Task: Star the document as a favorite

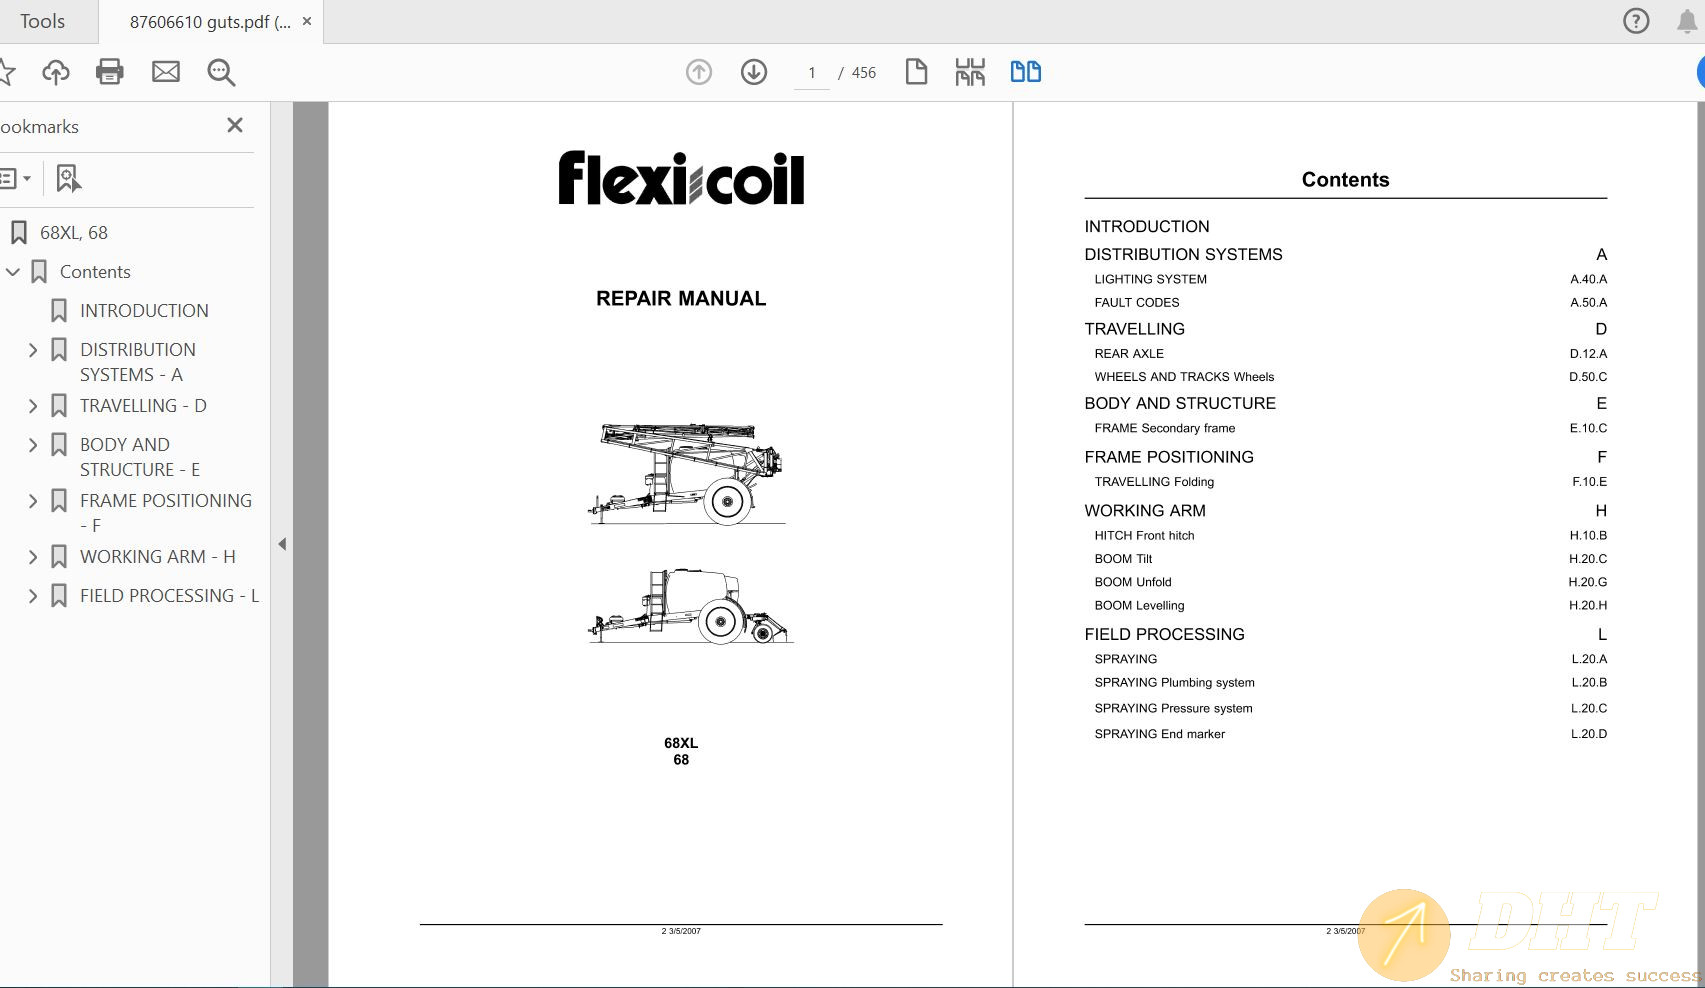Action: point(10,71)
